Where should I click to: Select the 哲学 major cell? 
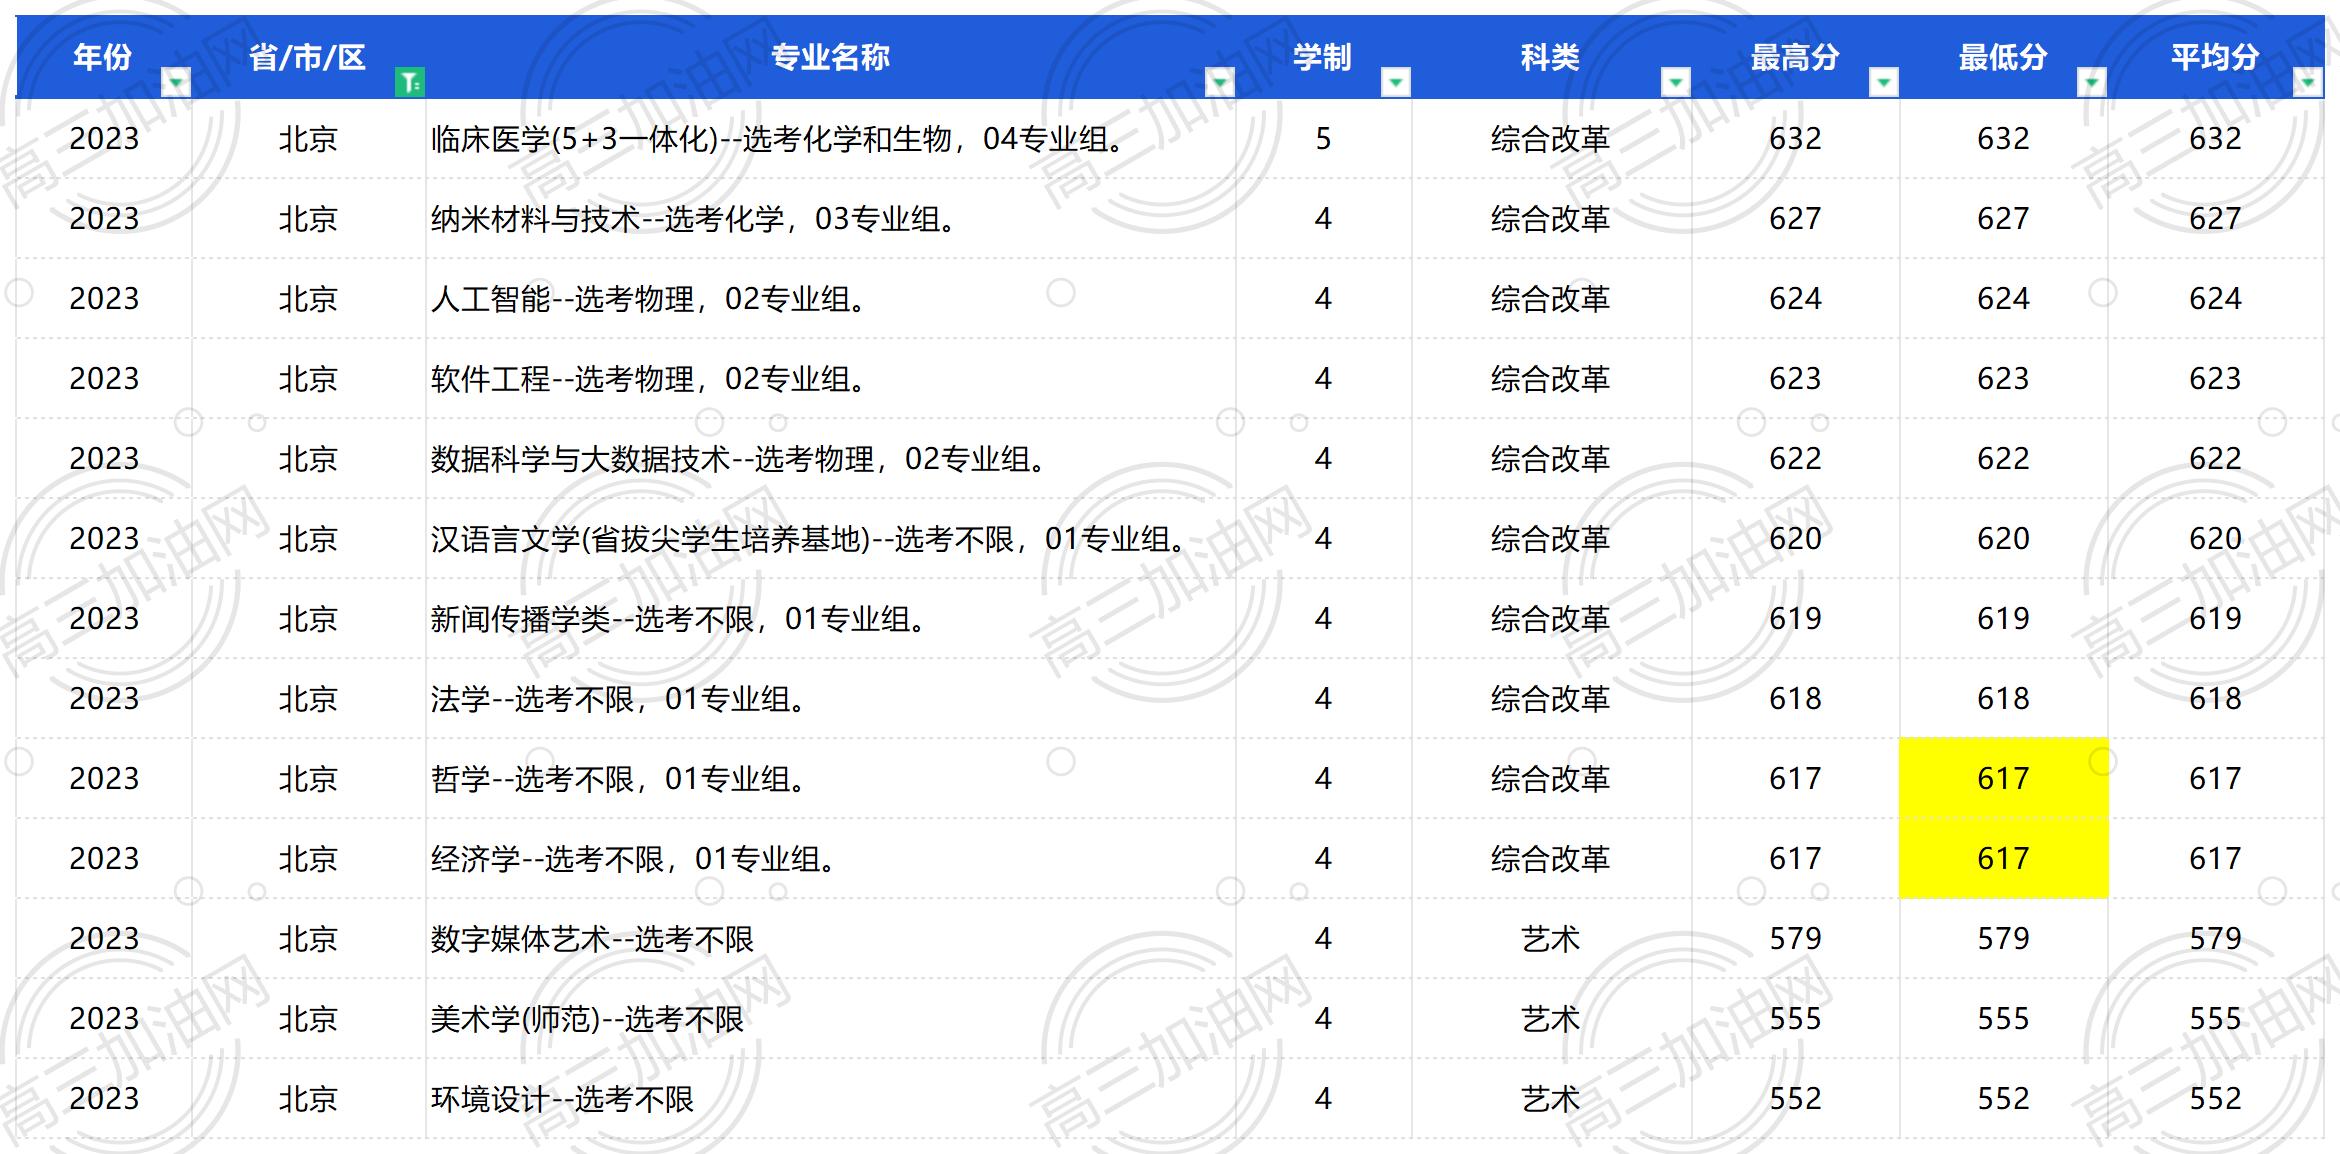(831, 779)
